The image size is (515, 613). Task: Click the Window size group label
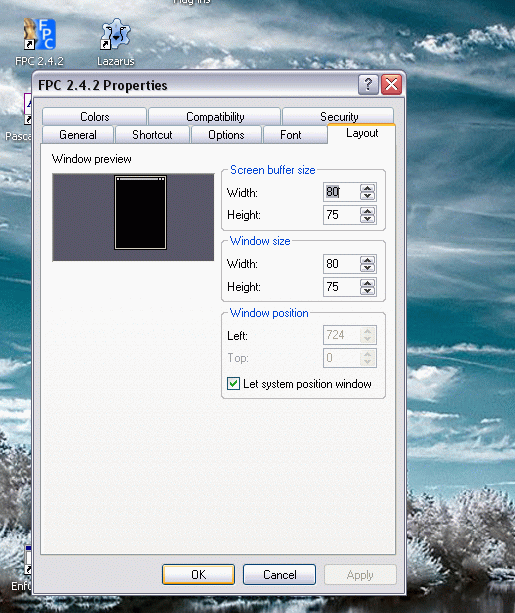click(260, 241)
